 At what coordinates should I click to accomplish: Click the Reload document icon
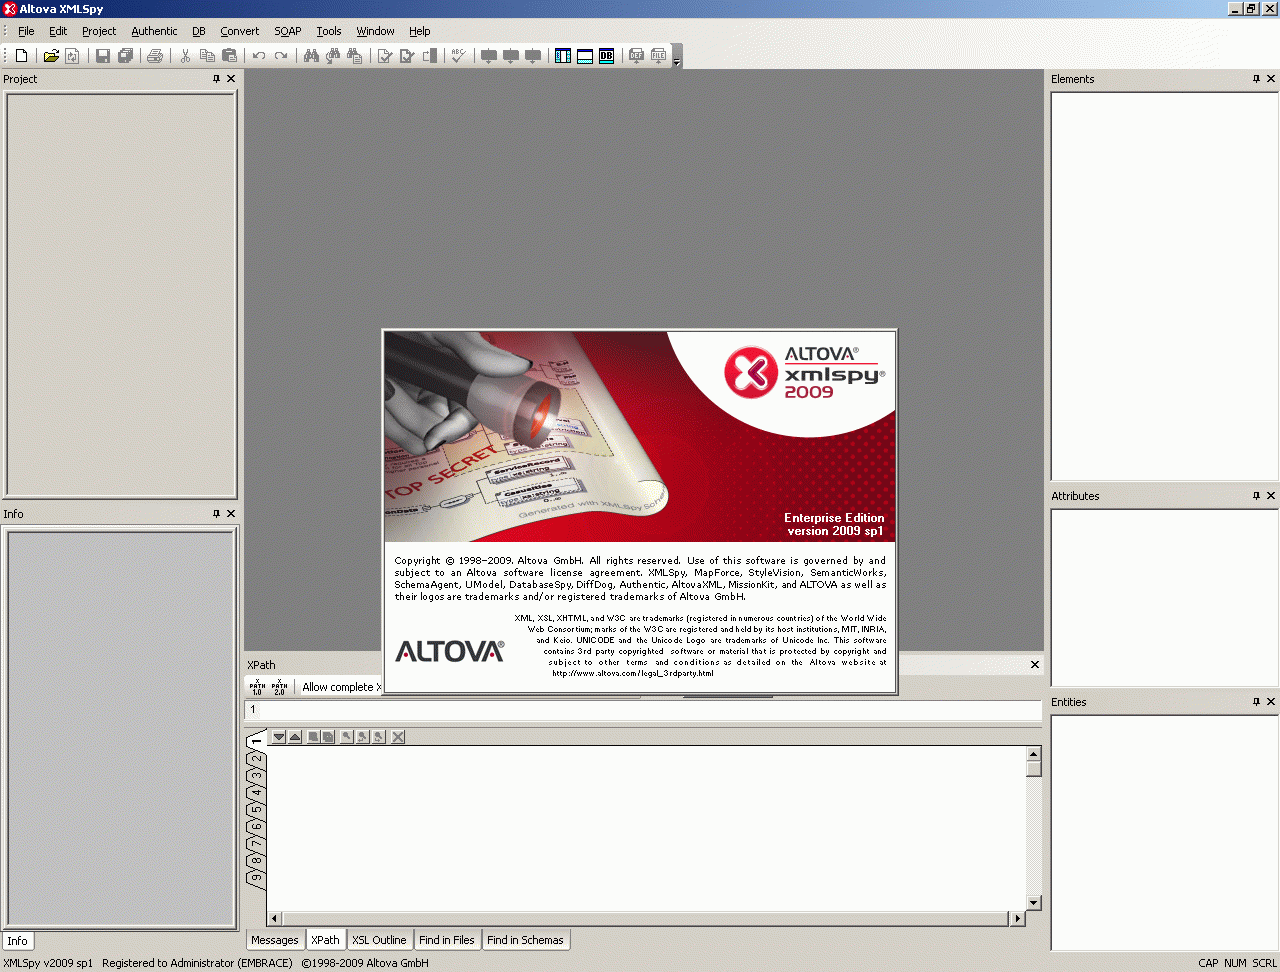pos(72,56)
